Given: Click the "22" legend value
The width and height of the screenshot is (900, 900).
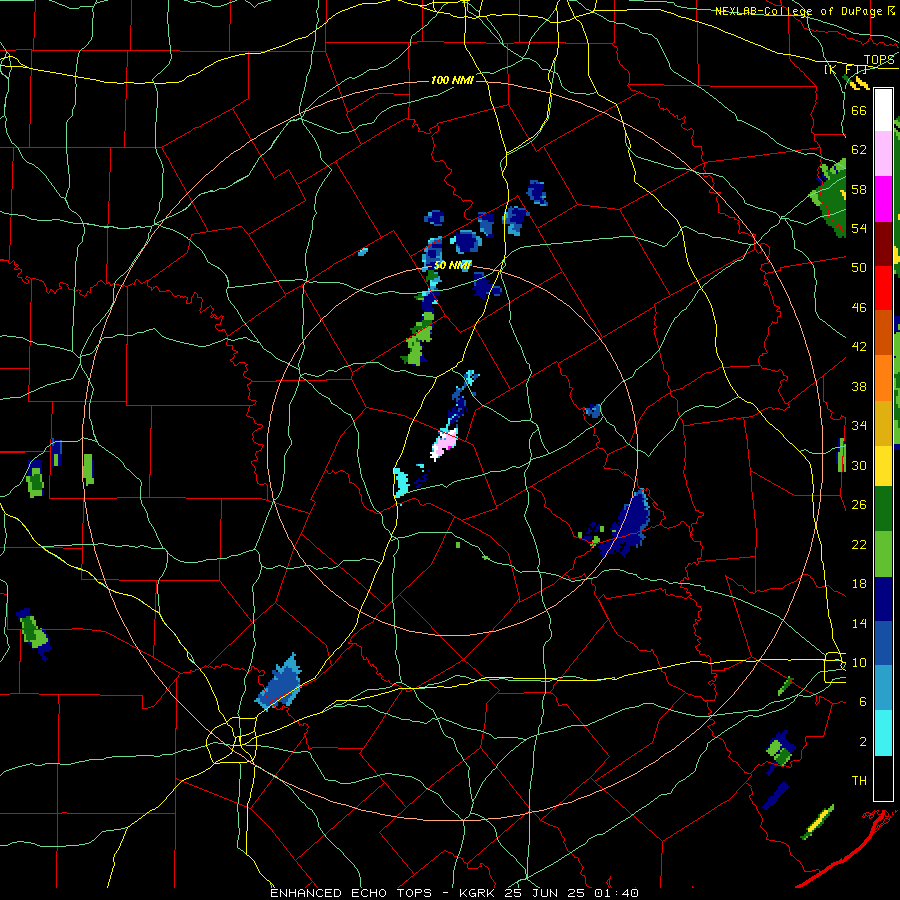Looking at the screenshot, I should point(859,544).
